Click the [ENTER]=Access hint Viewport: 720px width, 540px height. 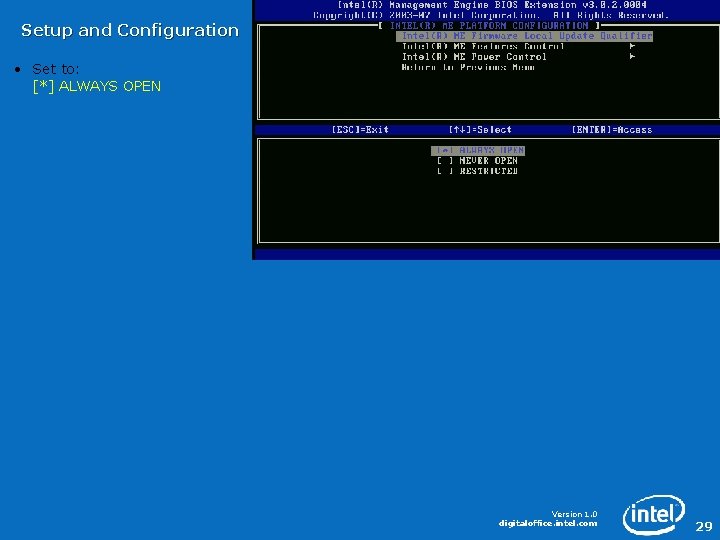coord(612,129)
